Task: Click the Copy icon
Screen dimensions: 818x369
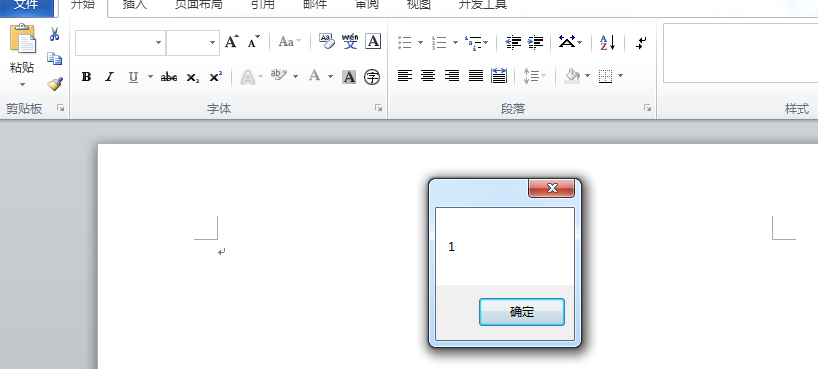Action: 54,58
